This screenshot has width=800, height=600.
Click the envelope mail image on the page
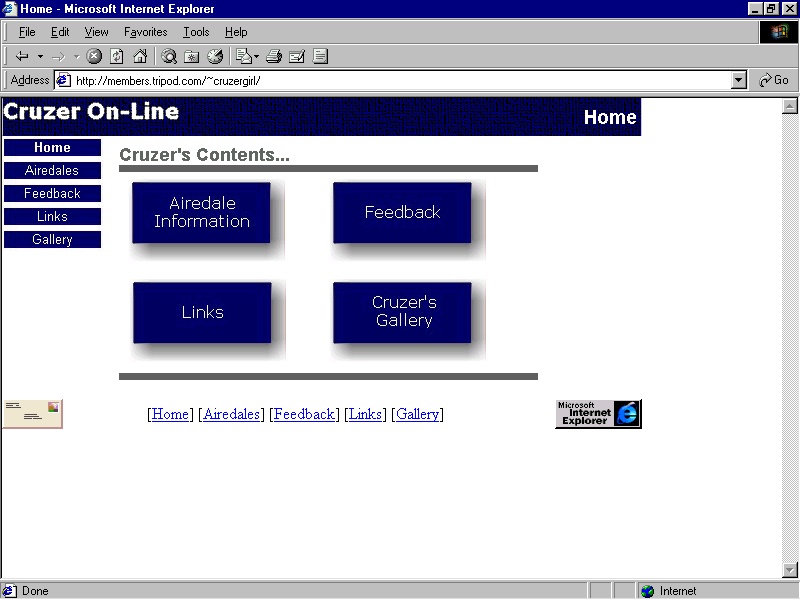point(32,413)
